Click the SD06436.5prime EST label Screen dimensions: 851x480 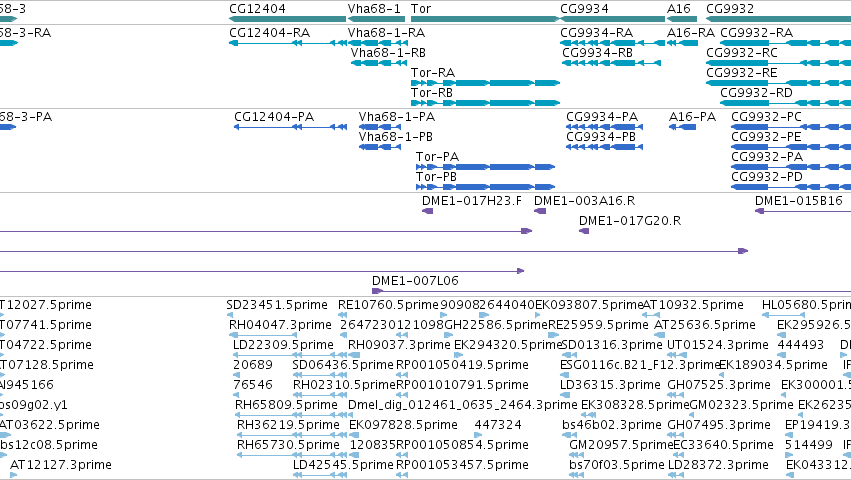click(342, 365)
